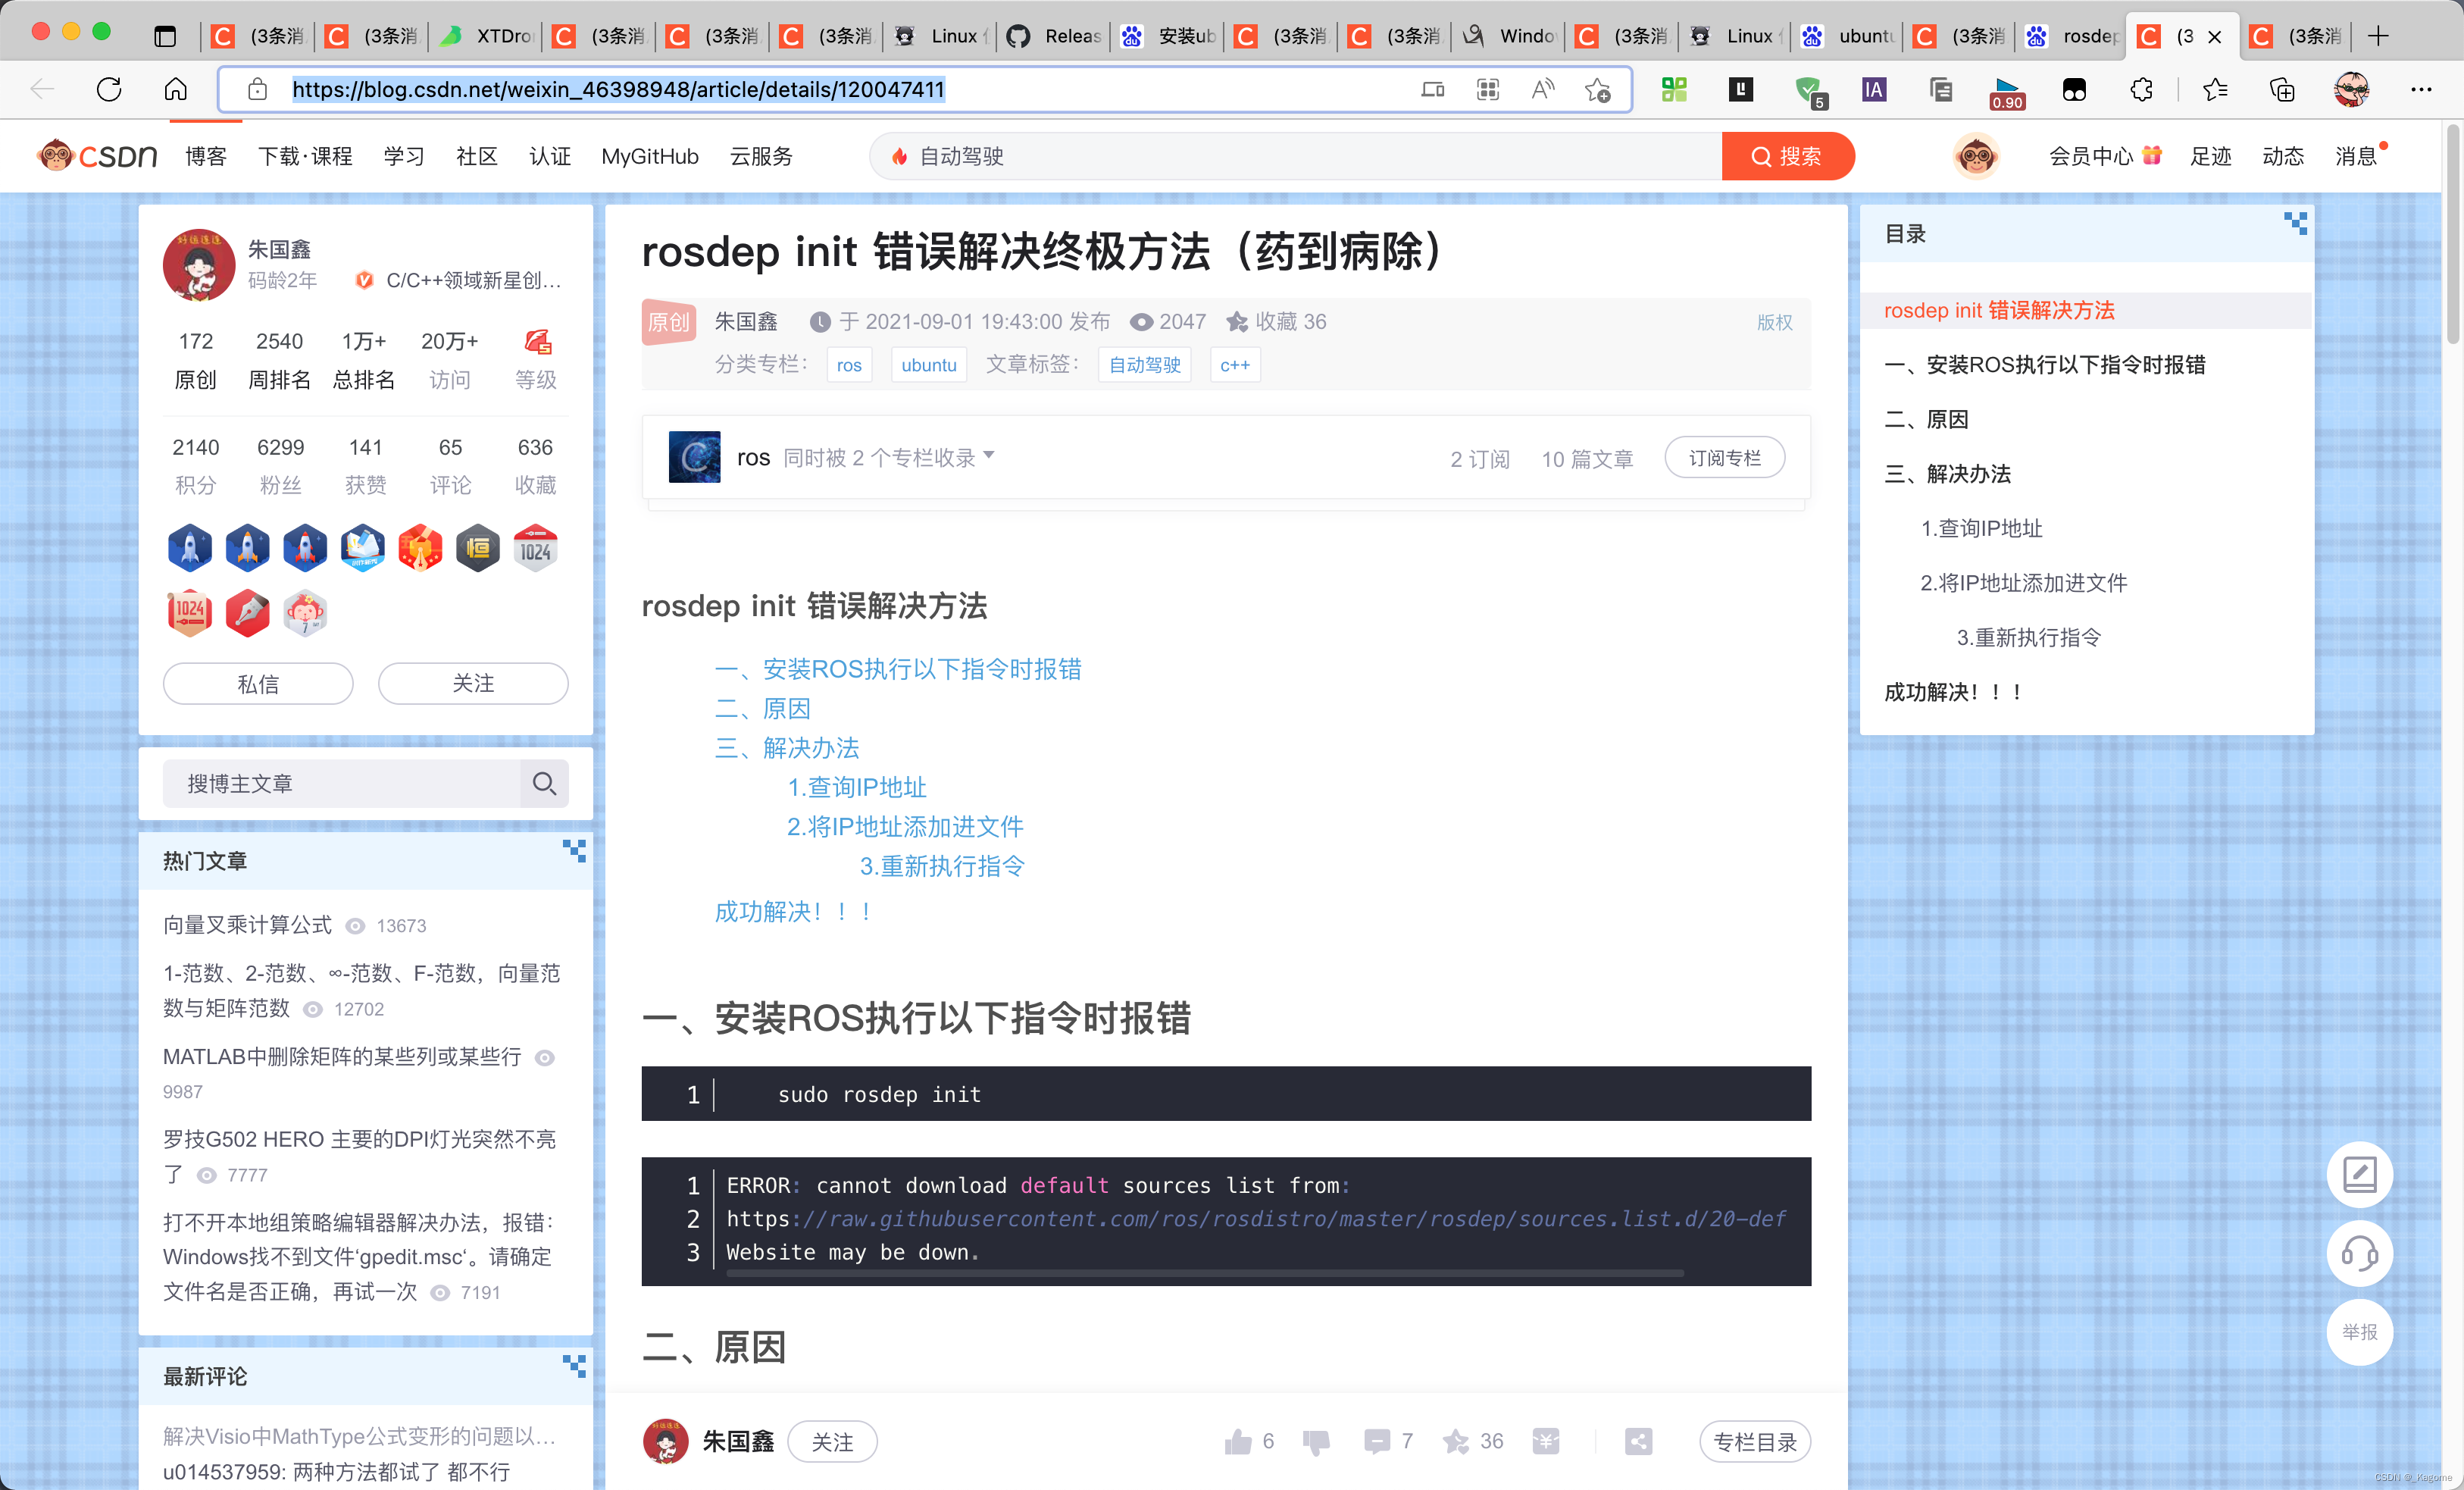This screenshot has width=2464, height=1490.
Task: Click the edit note floating icon
Action: 2359,1174
